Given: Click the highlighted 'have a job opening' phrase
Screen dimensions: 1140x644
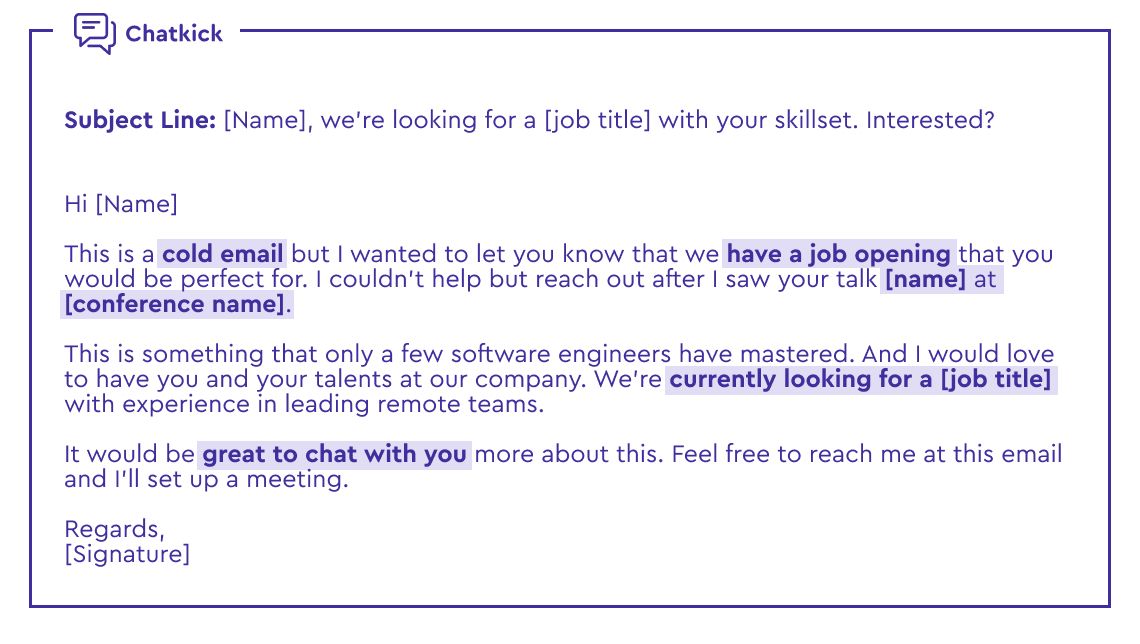Looking at the screenshot, I should tap(839, 254).
